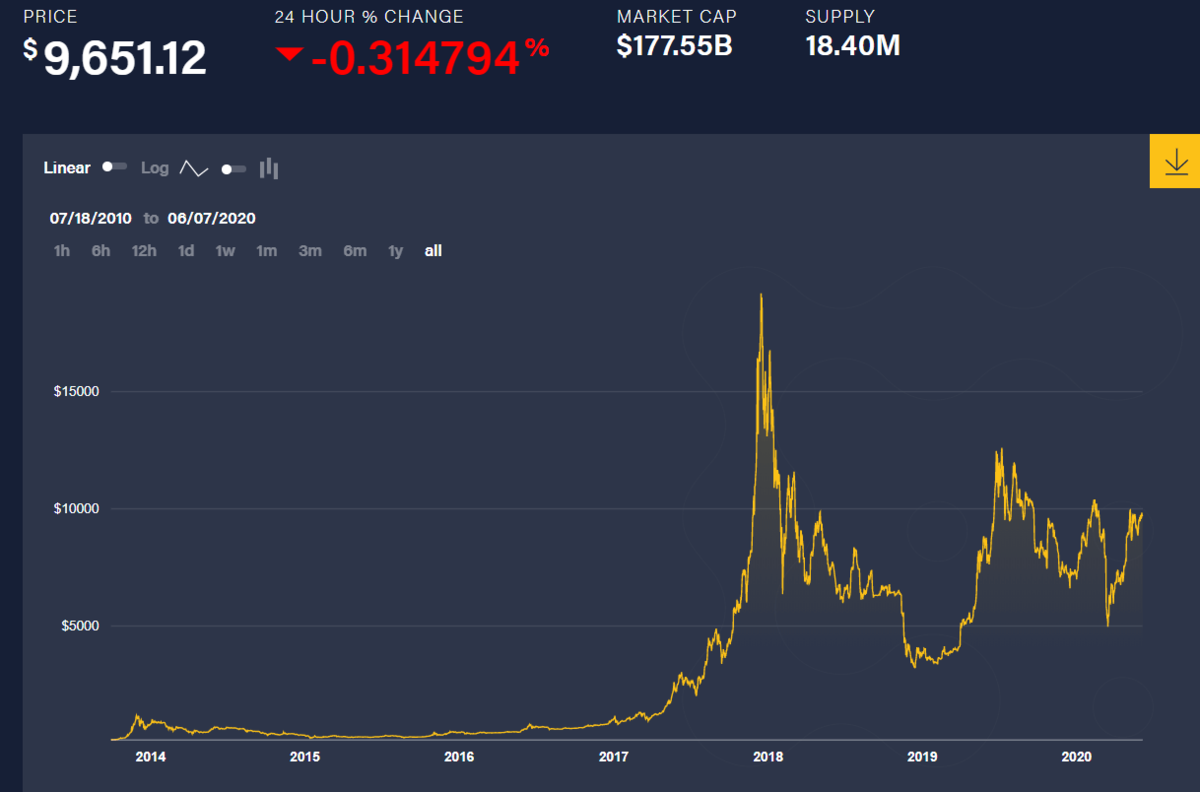Set the chart range to 1m
The width and height of the screenshot is (1200, 792).
(266, 251)
